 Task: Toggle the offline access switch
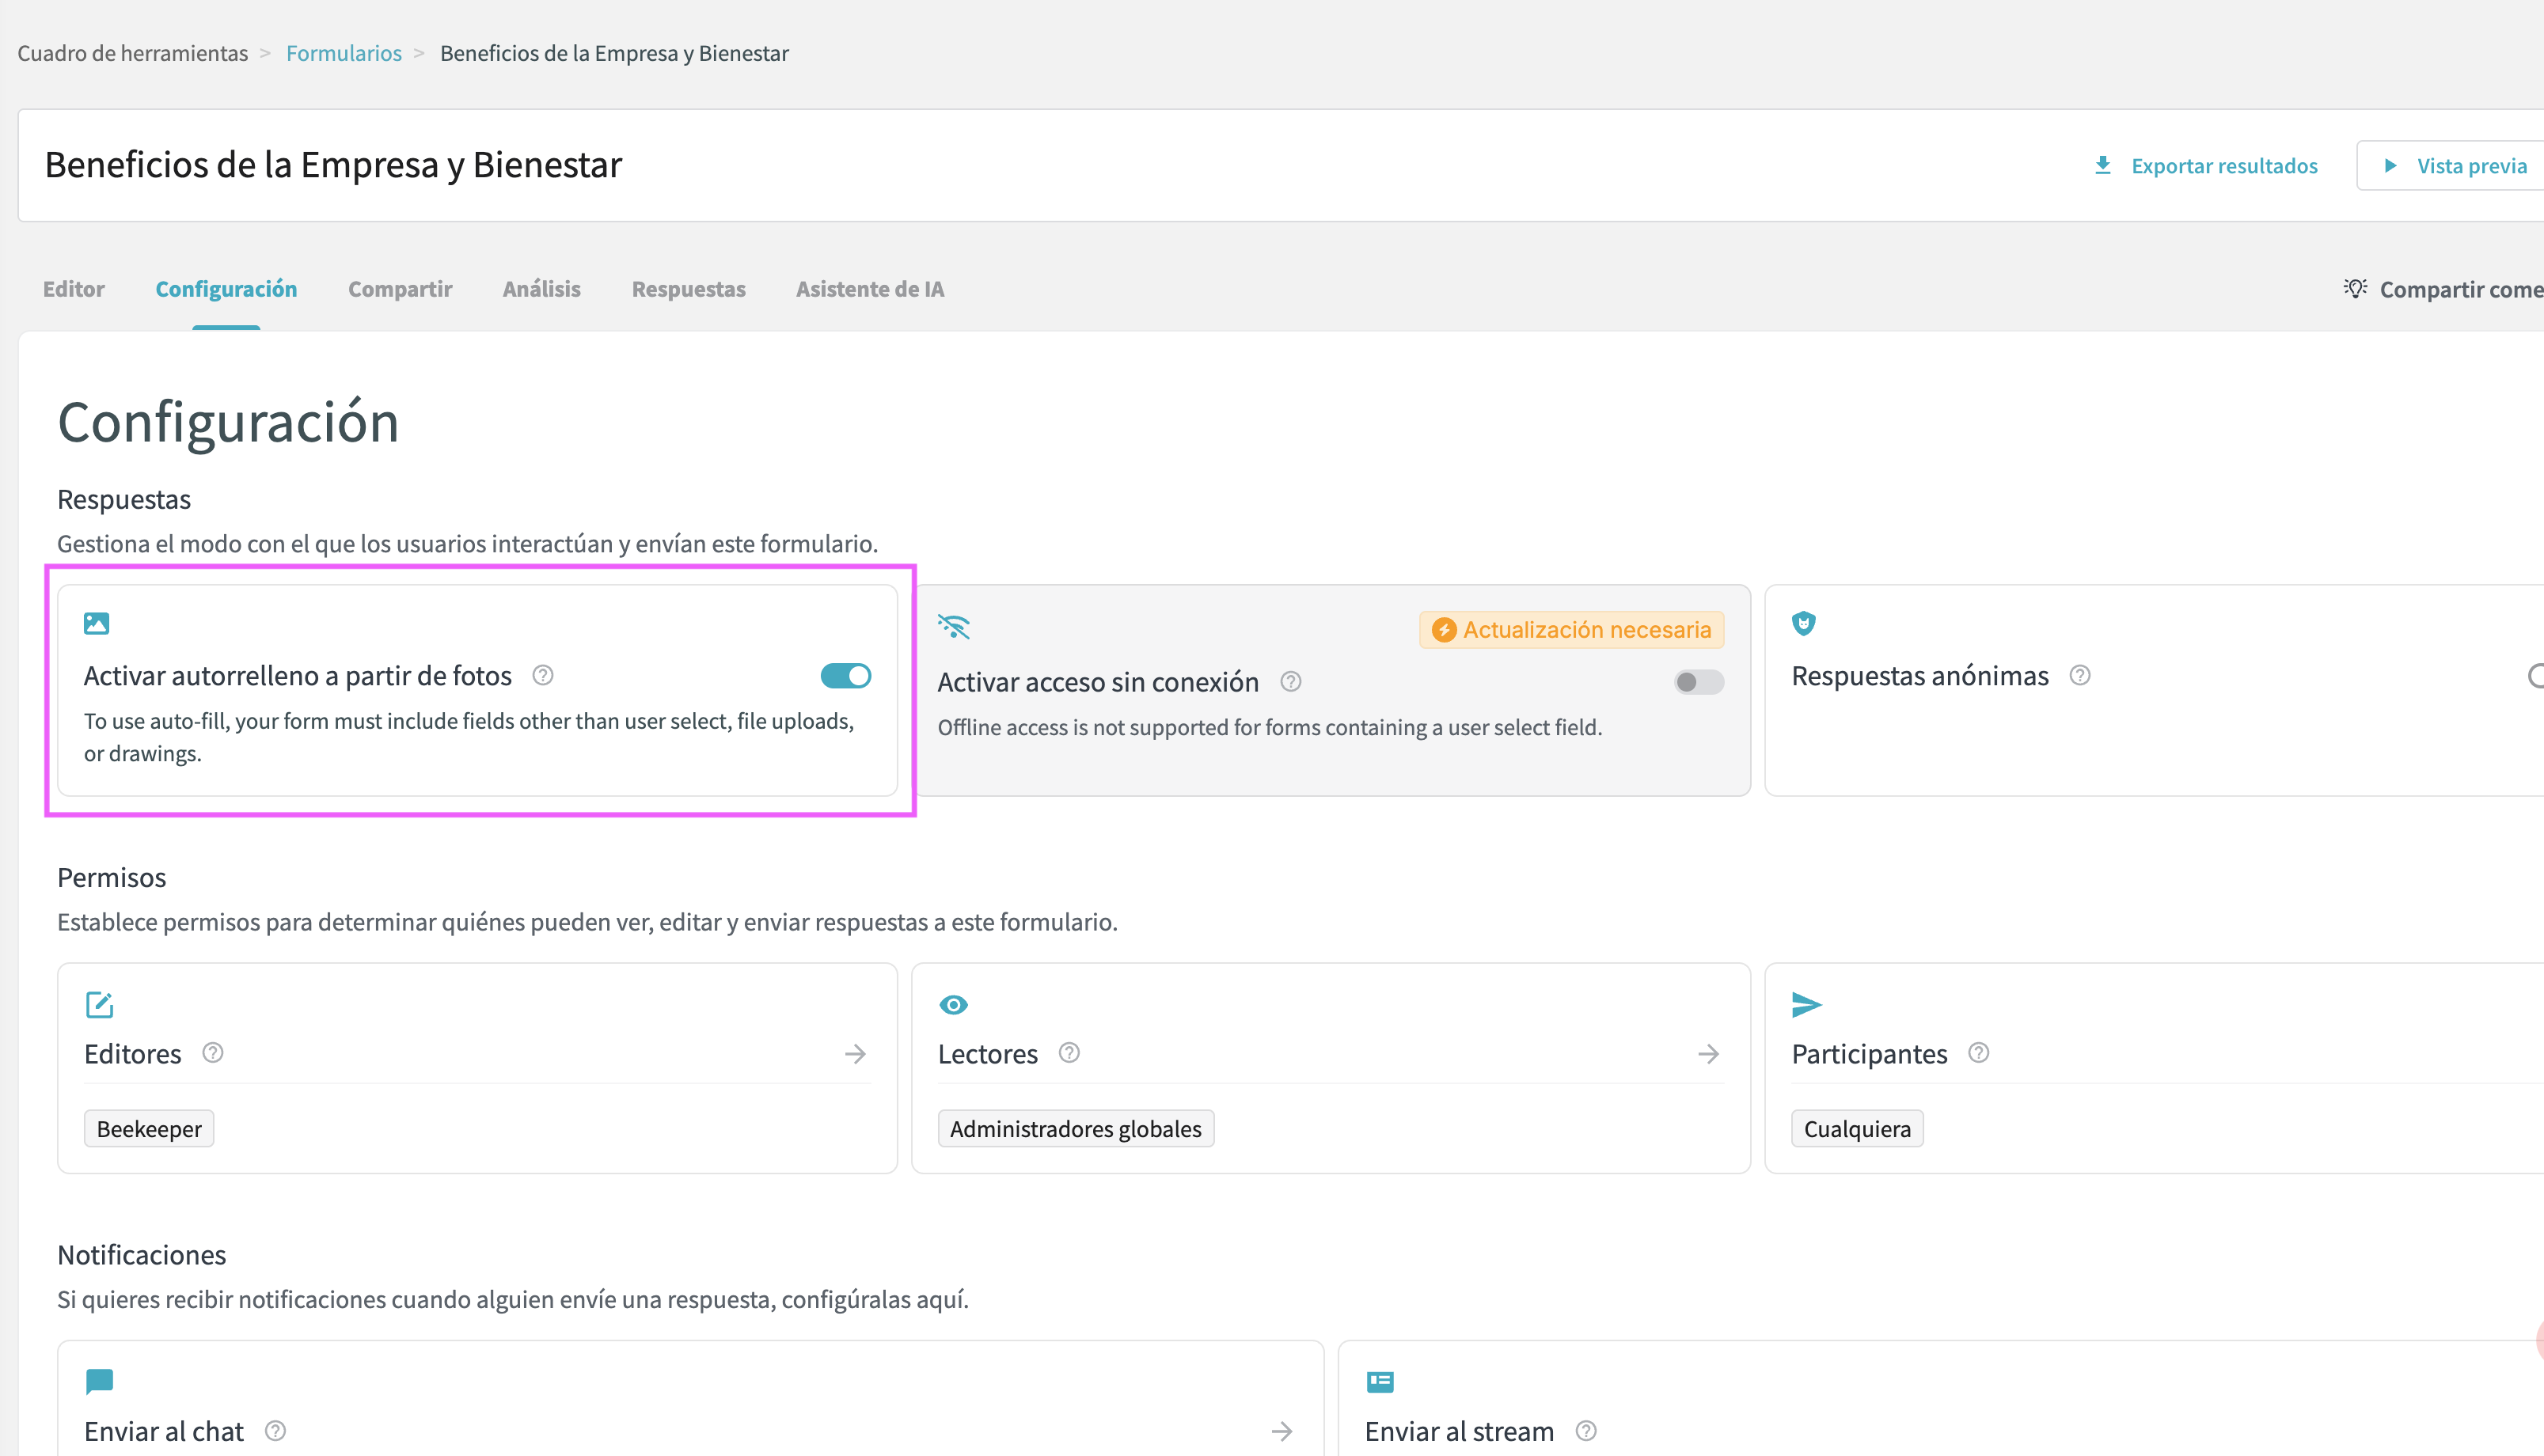tap(1698, 682)
